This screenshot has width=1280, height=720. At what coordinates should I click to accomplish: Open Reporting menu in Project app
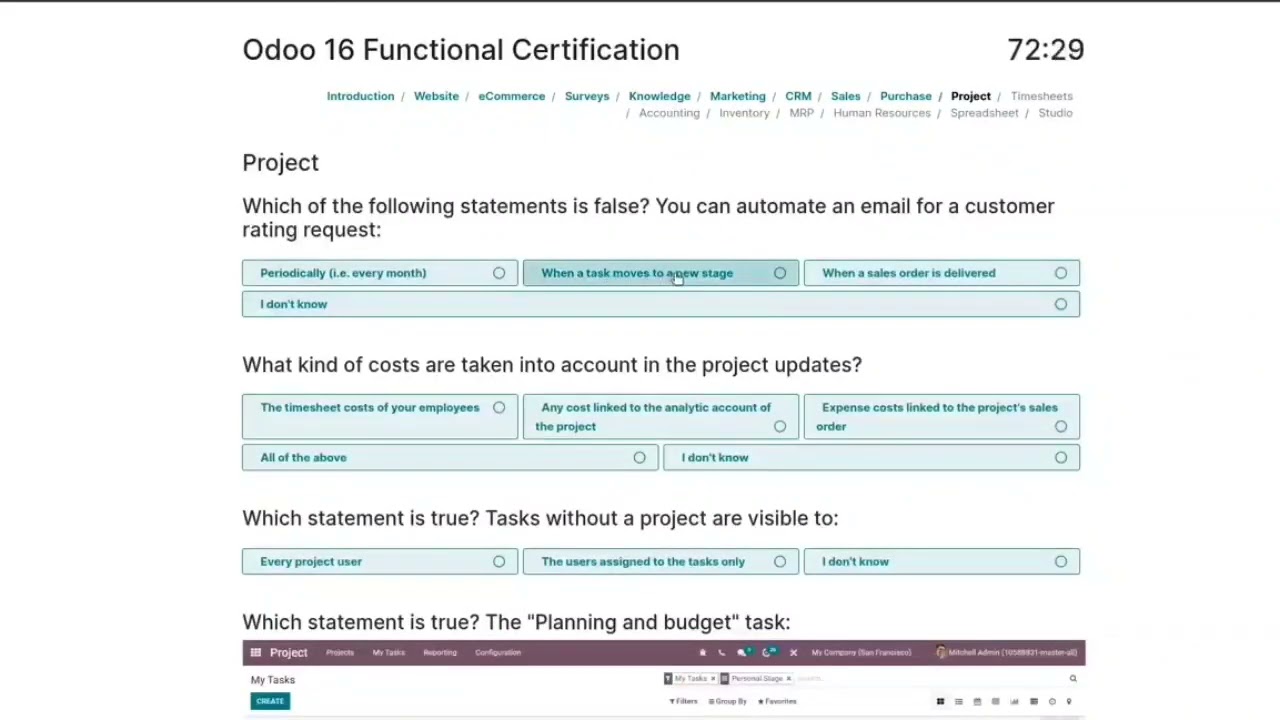click(440, 653)
